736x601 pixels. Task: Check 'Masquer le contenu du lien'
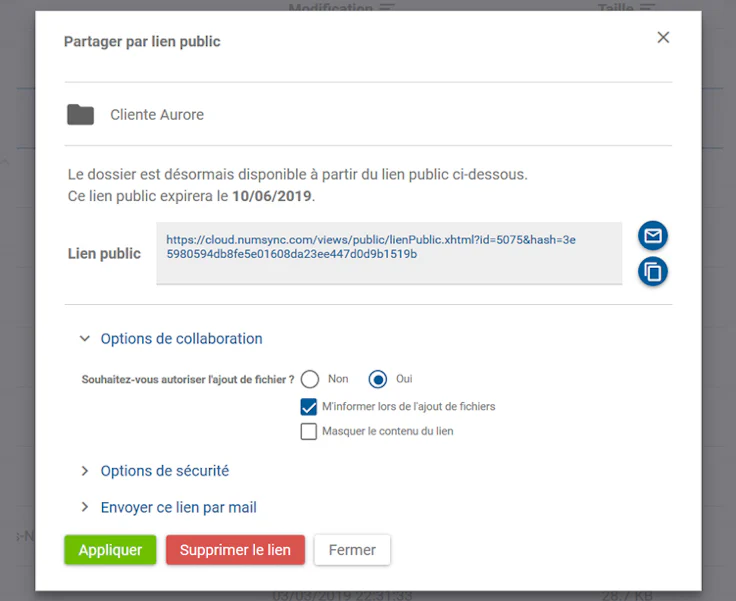pos(308,431)
